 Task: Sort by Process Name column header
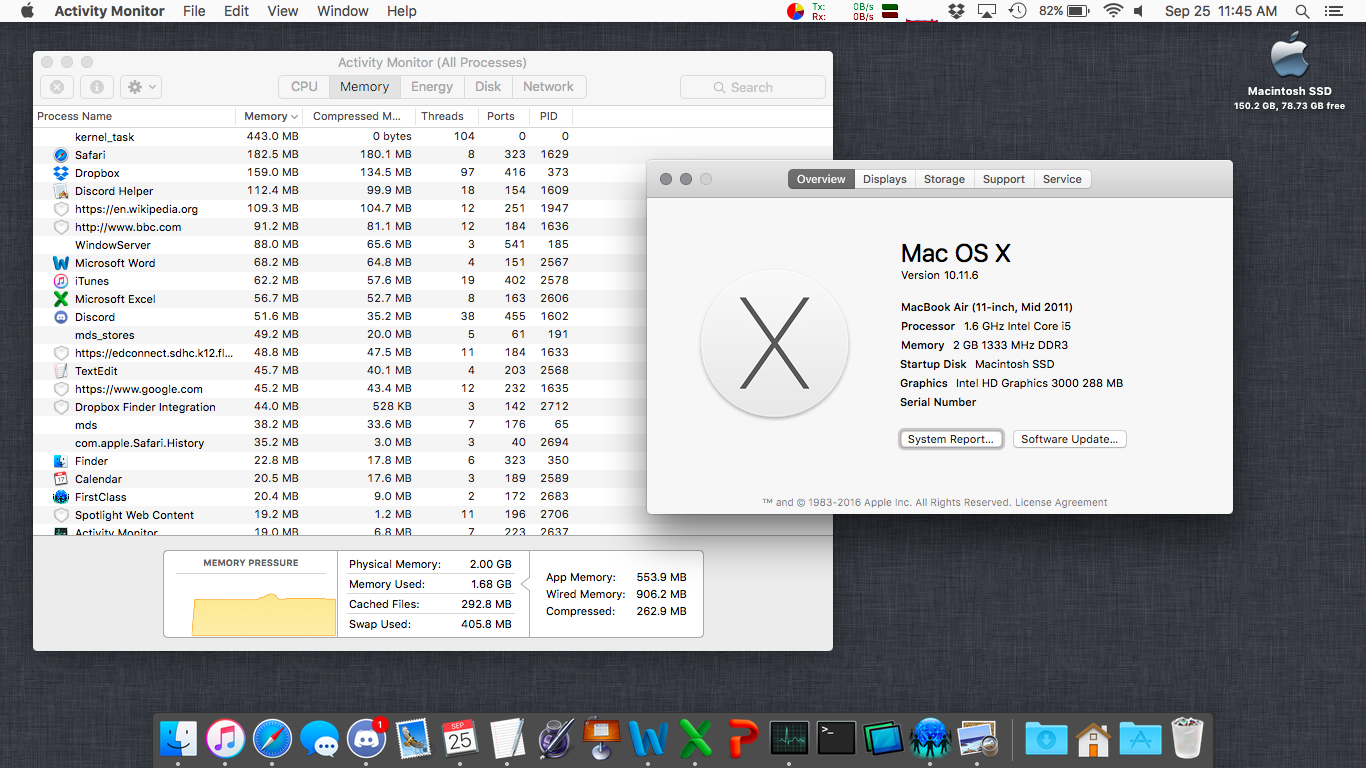pos(135,116)
